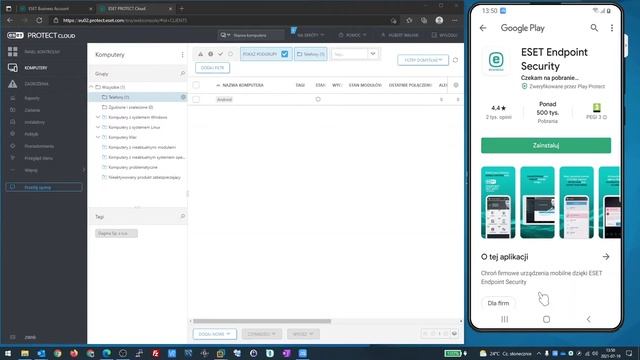
Task: Click the horizontal scrollbar under the table
Action: 262,321
